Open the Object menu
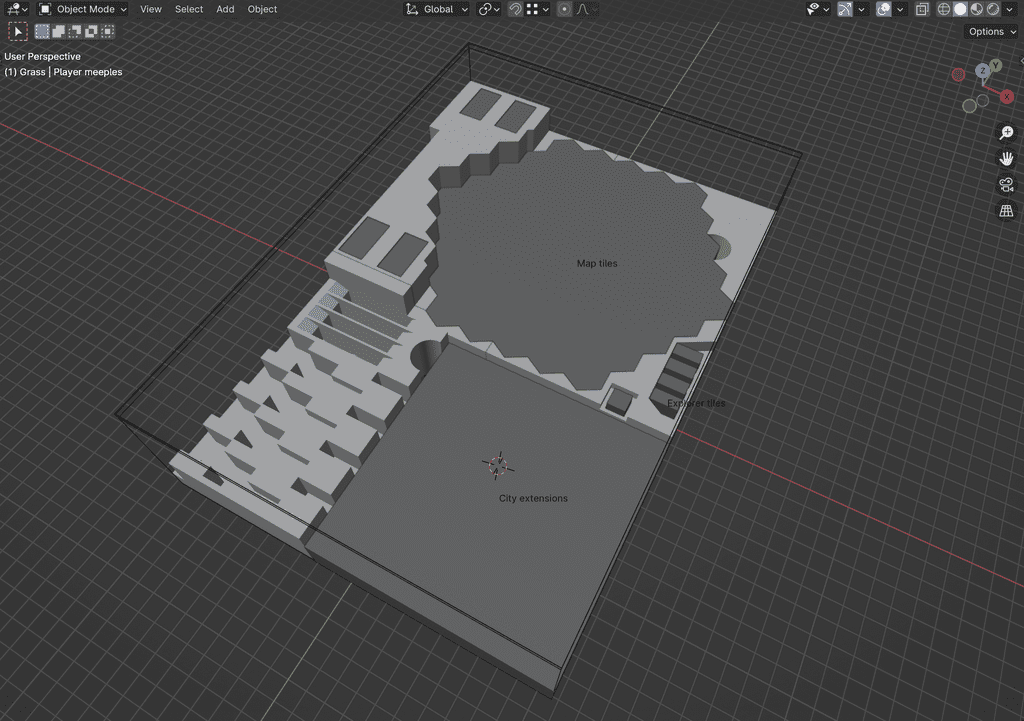1024x721 pixels. (263, 9)
